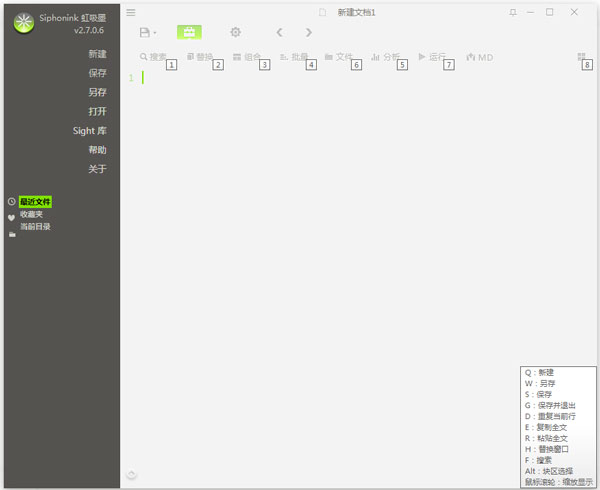Open the 批量 batch tool
This screenshot has height=490, width=600.
coord(294,57)
